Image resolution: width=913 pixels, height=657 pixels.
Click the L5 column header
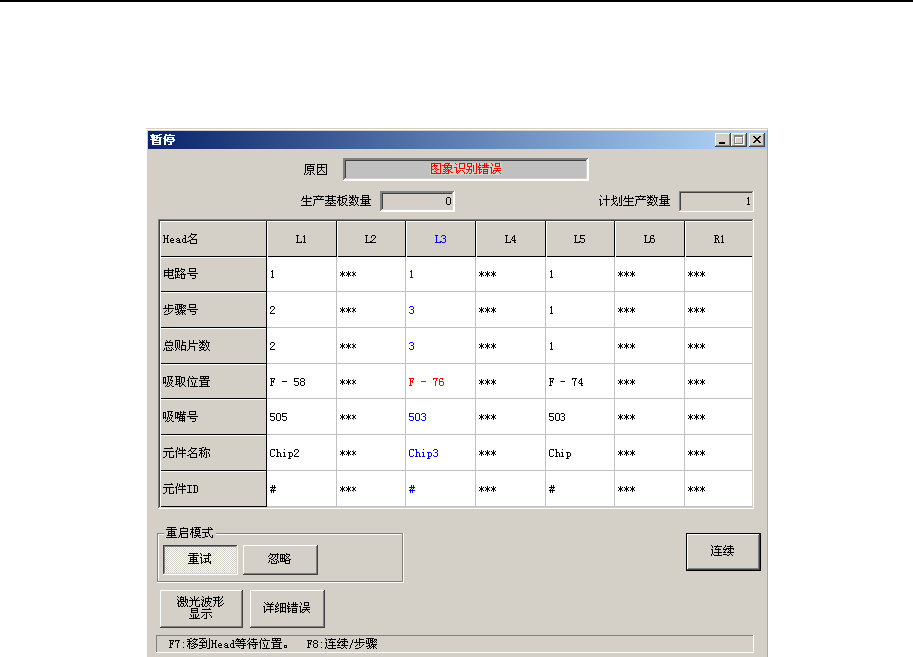[x=580, y=239]
